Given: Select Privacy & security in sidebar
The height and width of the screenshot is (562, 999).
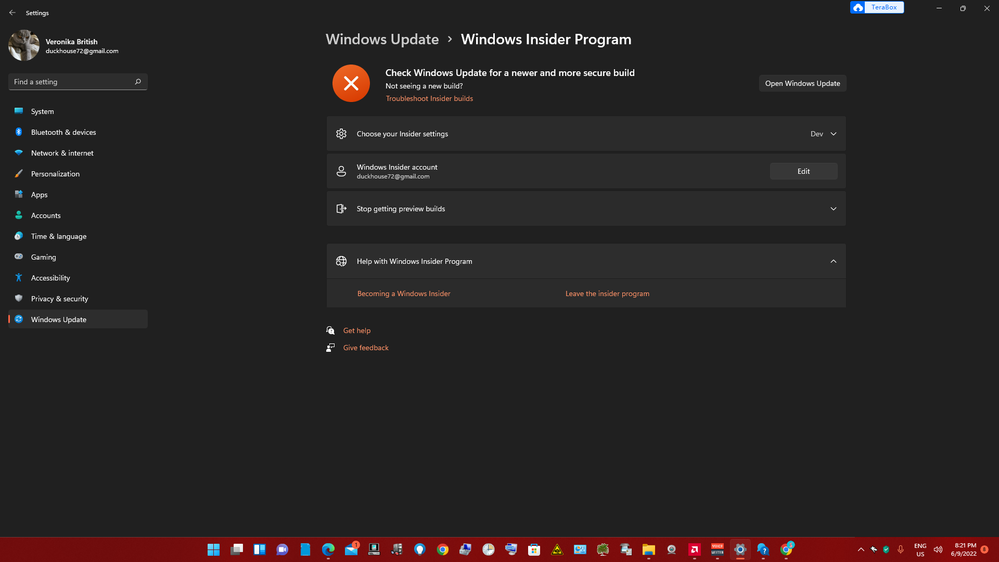Looking at the screenshot, I should point(78,298).
